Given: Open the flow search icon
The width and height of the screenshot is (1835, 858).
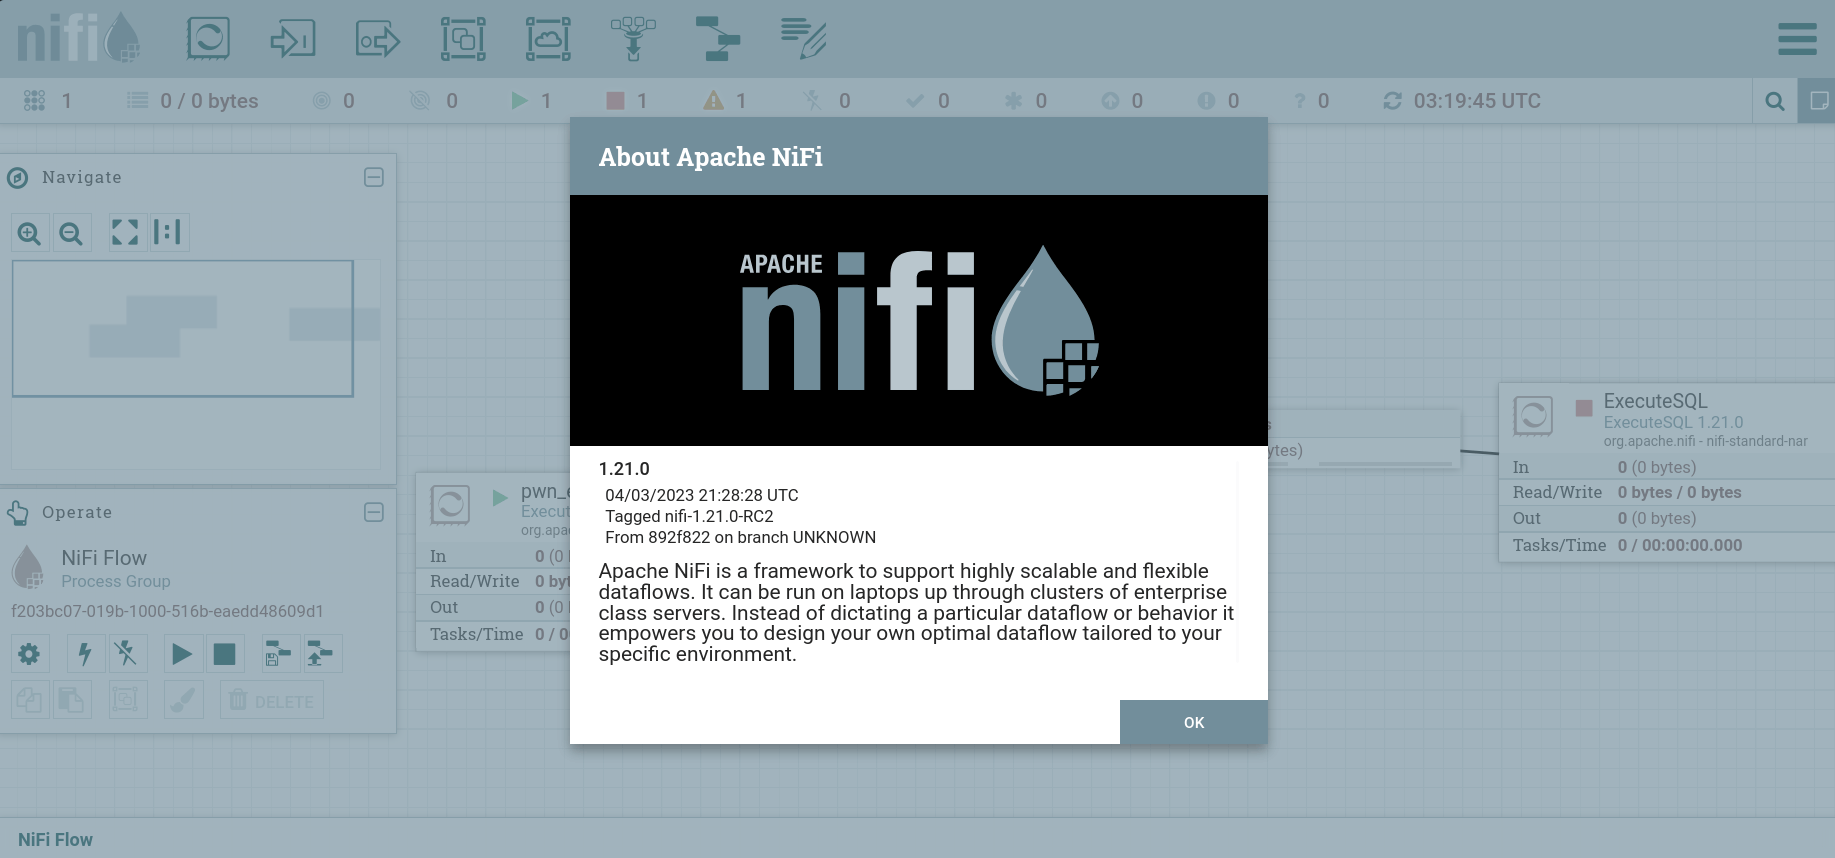Looking at the screenshot, I should point(1775,101).
